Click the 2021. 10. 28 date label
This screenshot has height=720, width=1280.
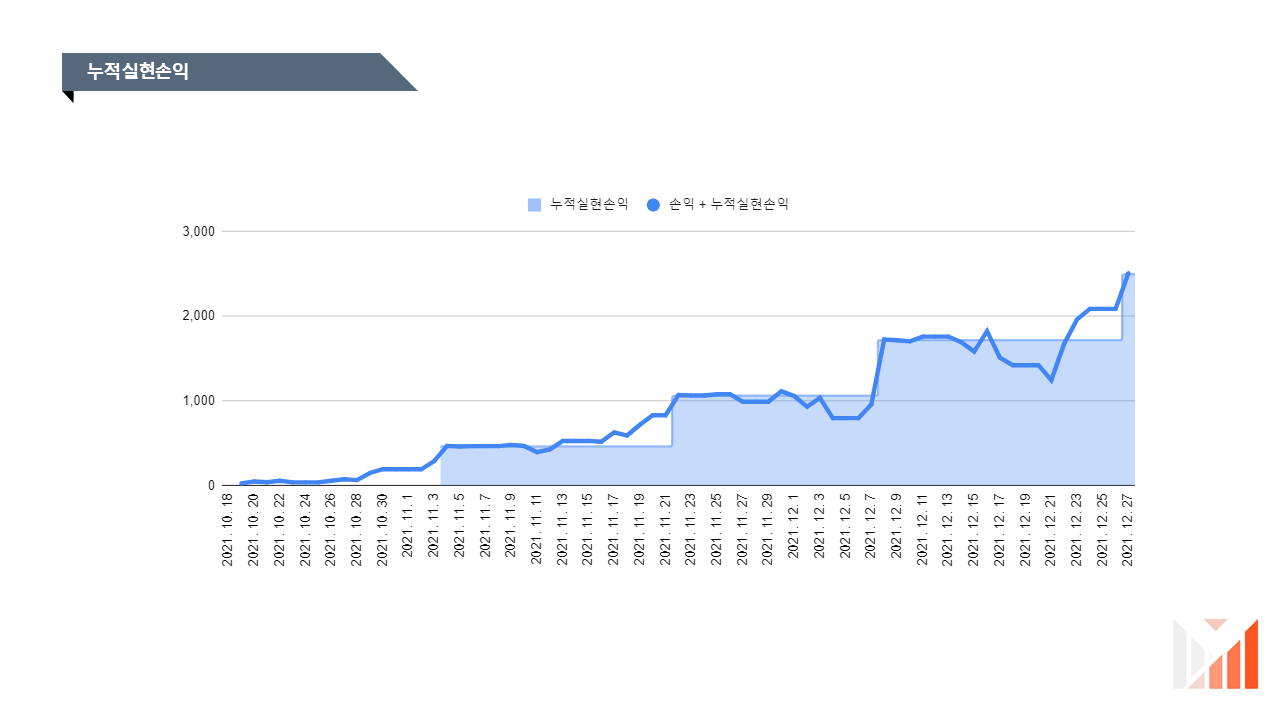(357, 530)
